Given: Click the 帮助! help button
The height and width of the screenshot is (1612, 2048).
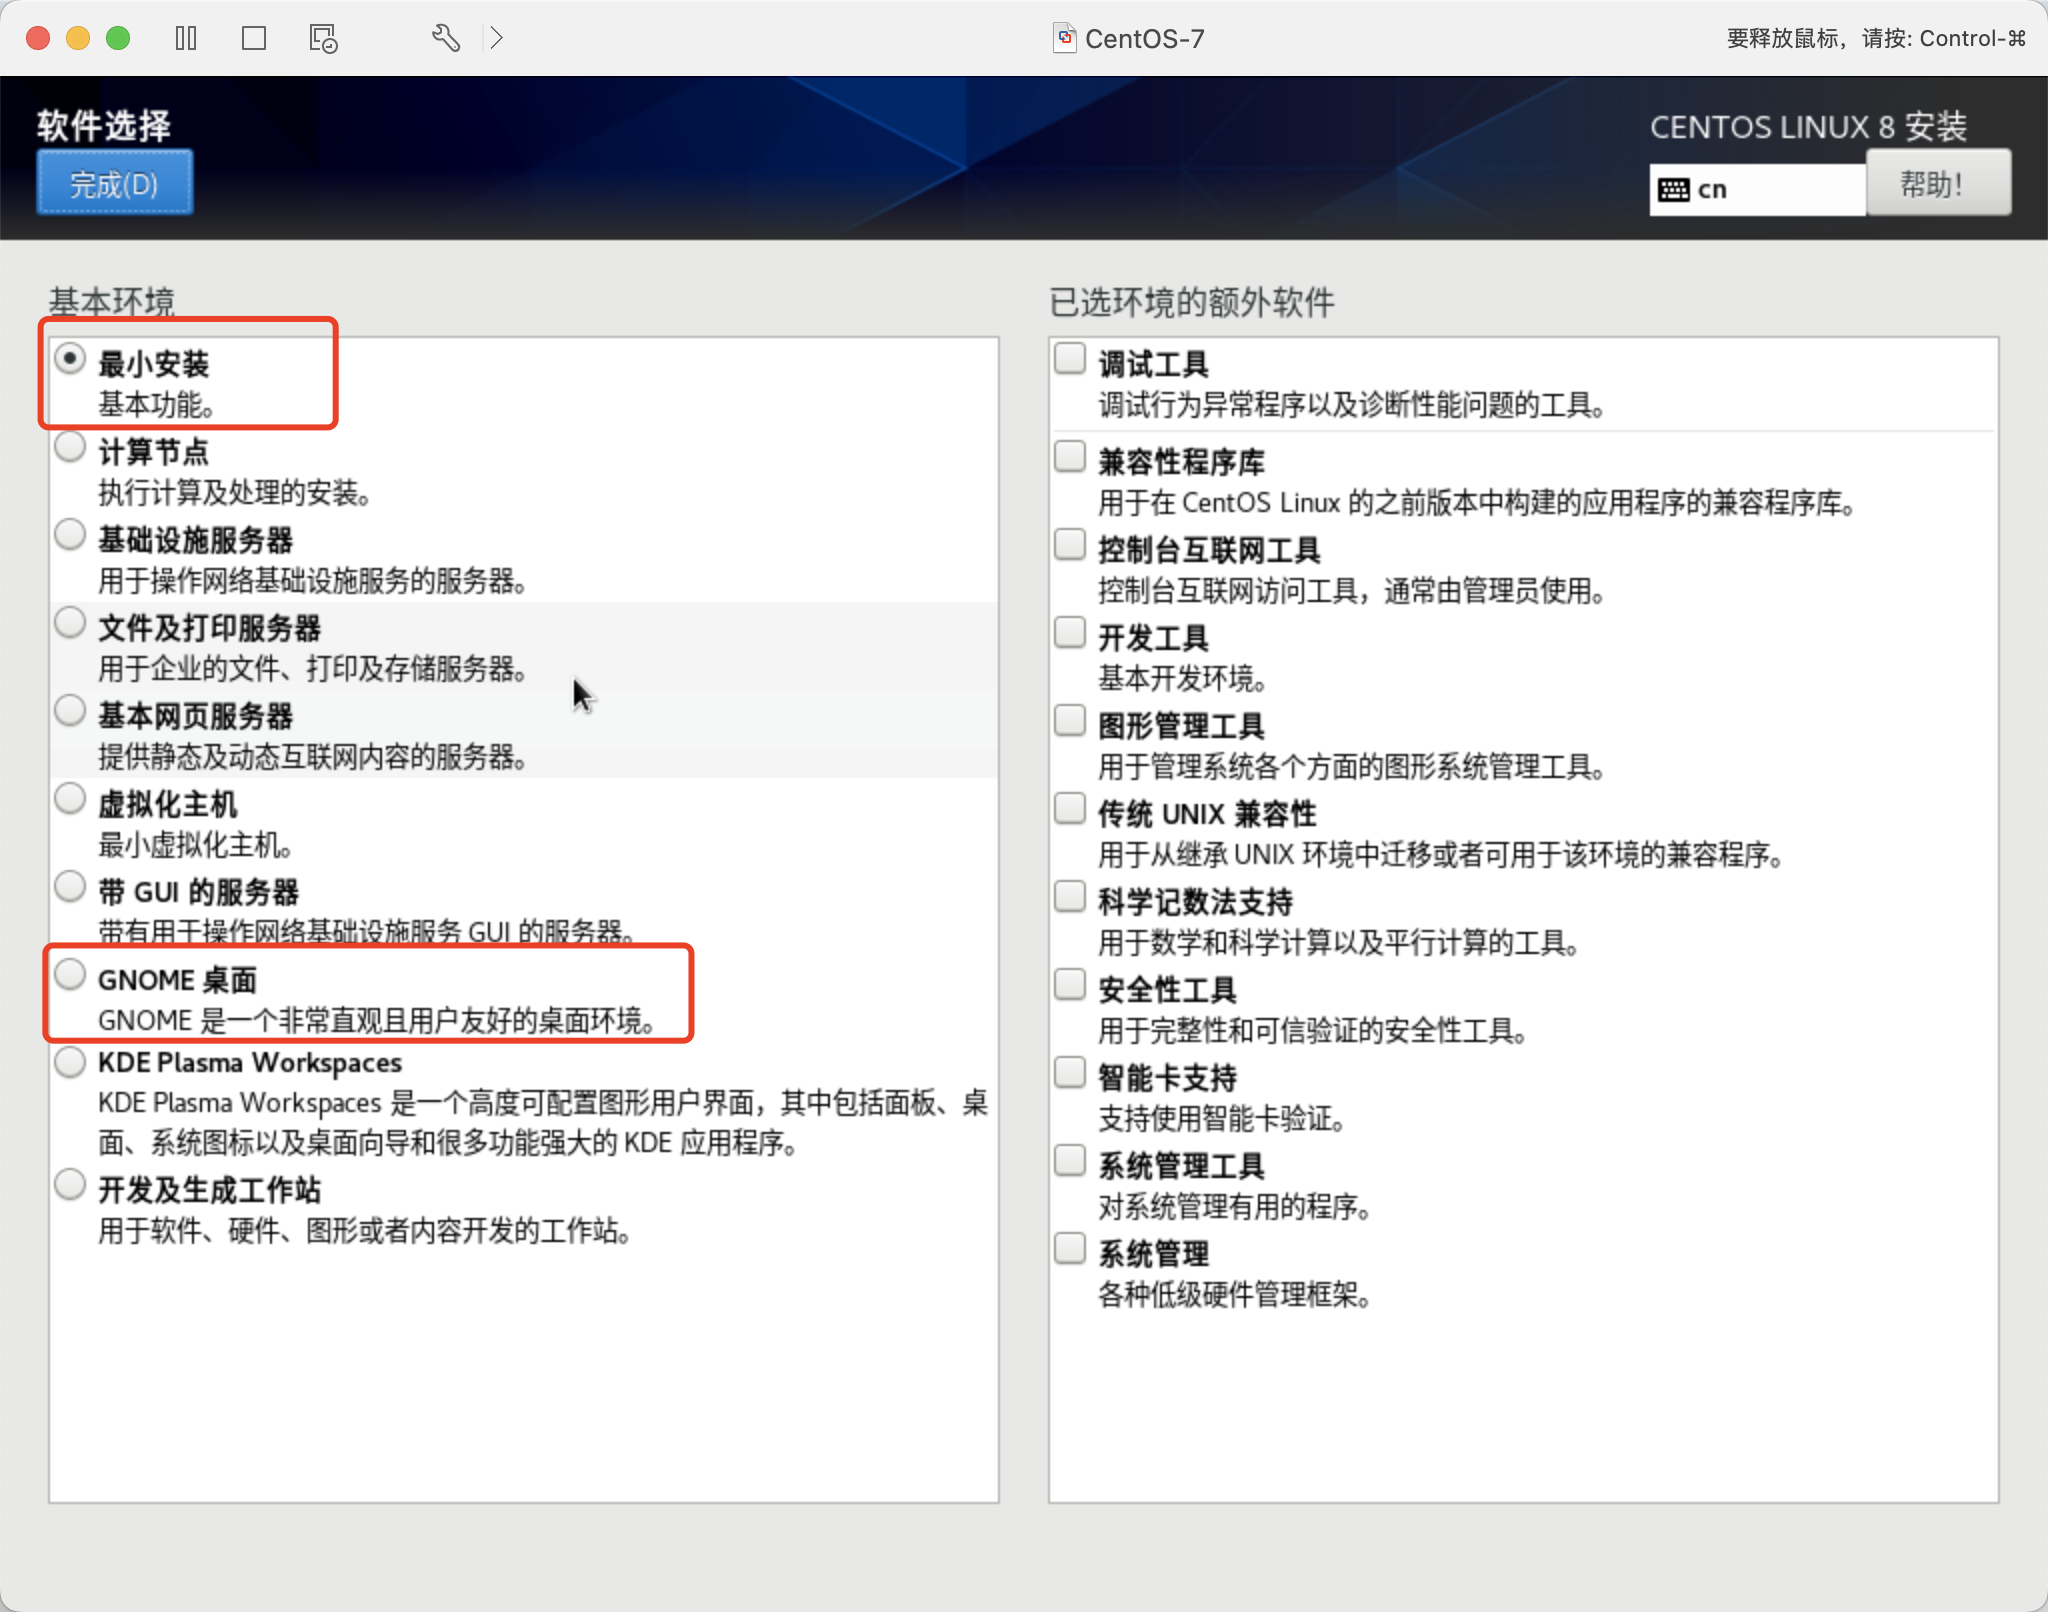Looking at the screenshot, I should click(x=1938, y=183).
